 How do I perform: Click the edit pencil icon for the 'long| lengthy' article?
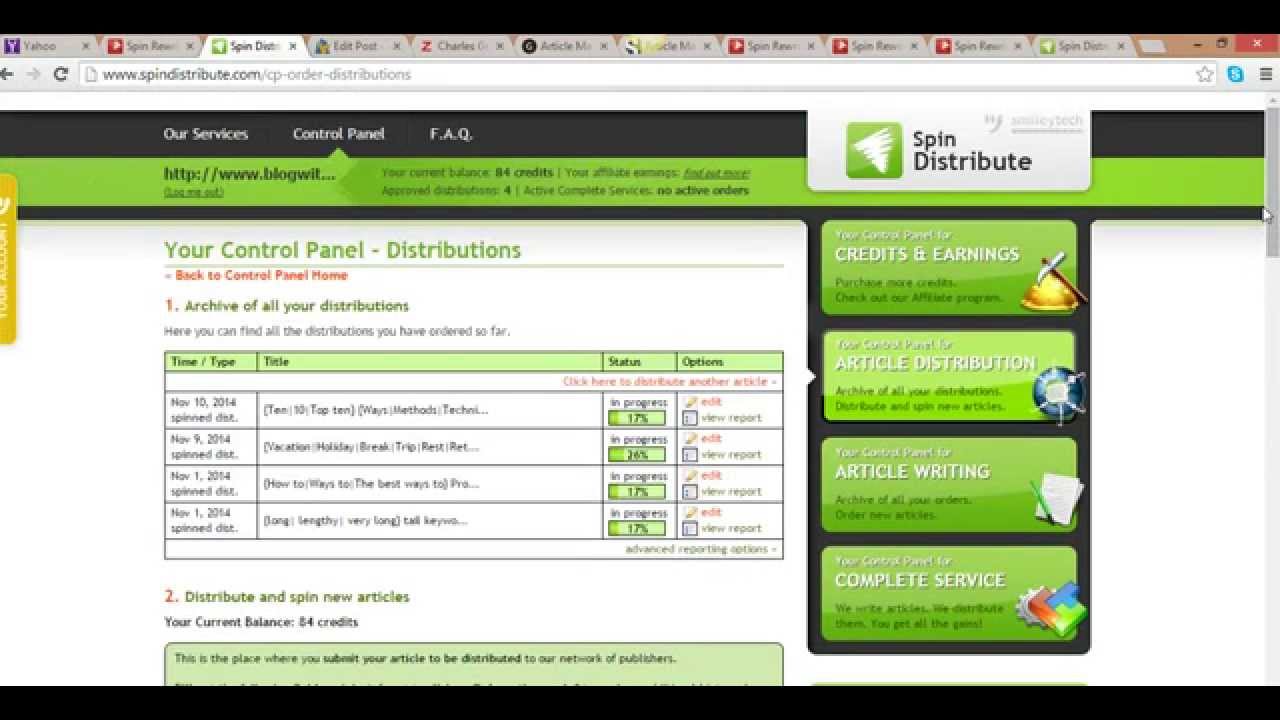coord(690,513)
